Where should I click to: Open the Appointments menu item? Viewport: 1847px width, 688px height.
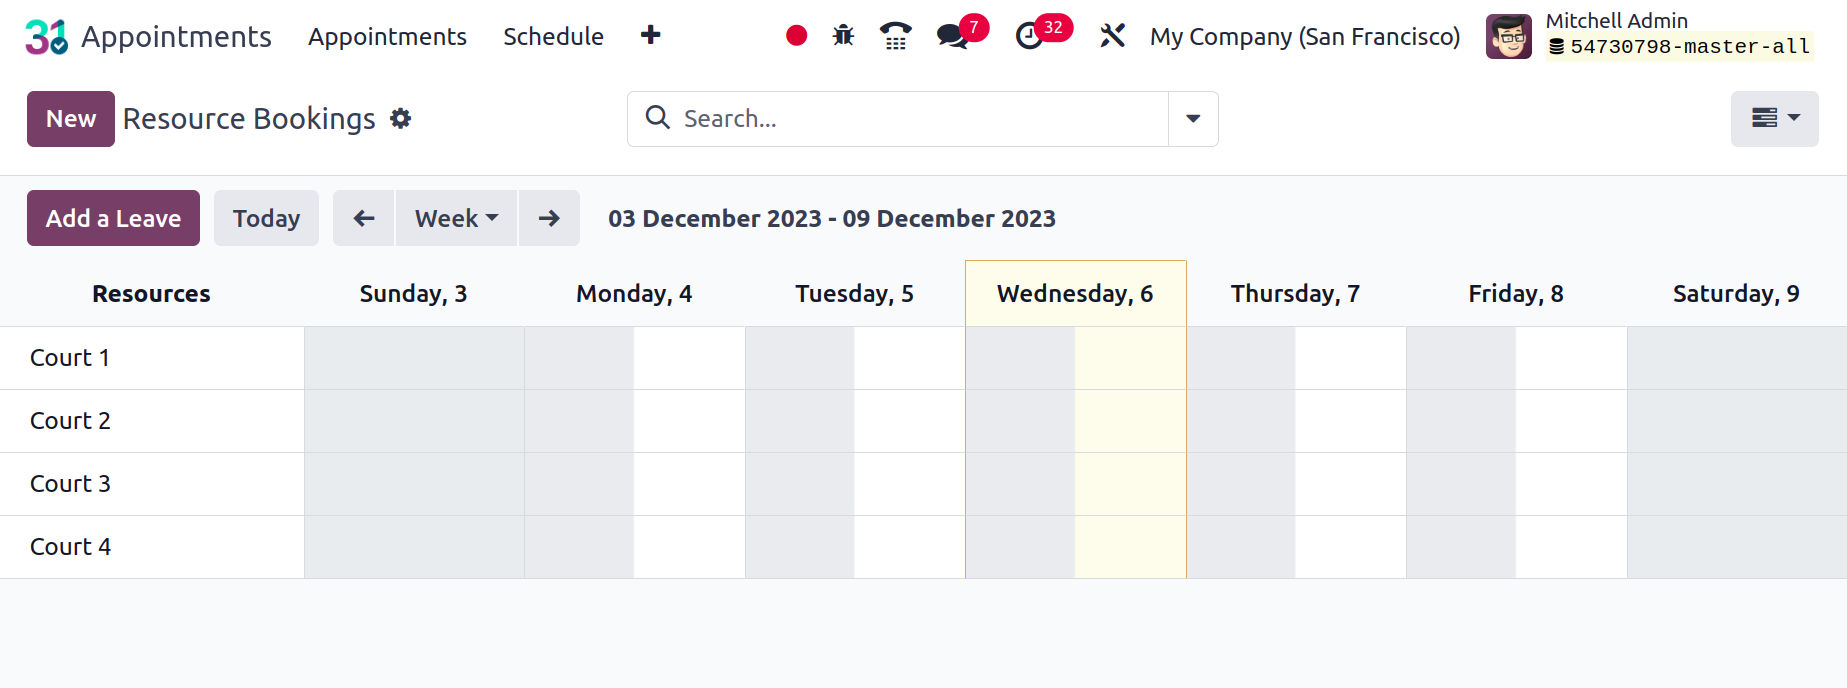(387, 36)
